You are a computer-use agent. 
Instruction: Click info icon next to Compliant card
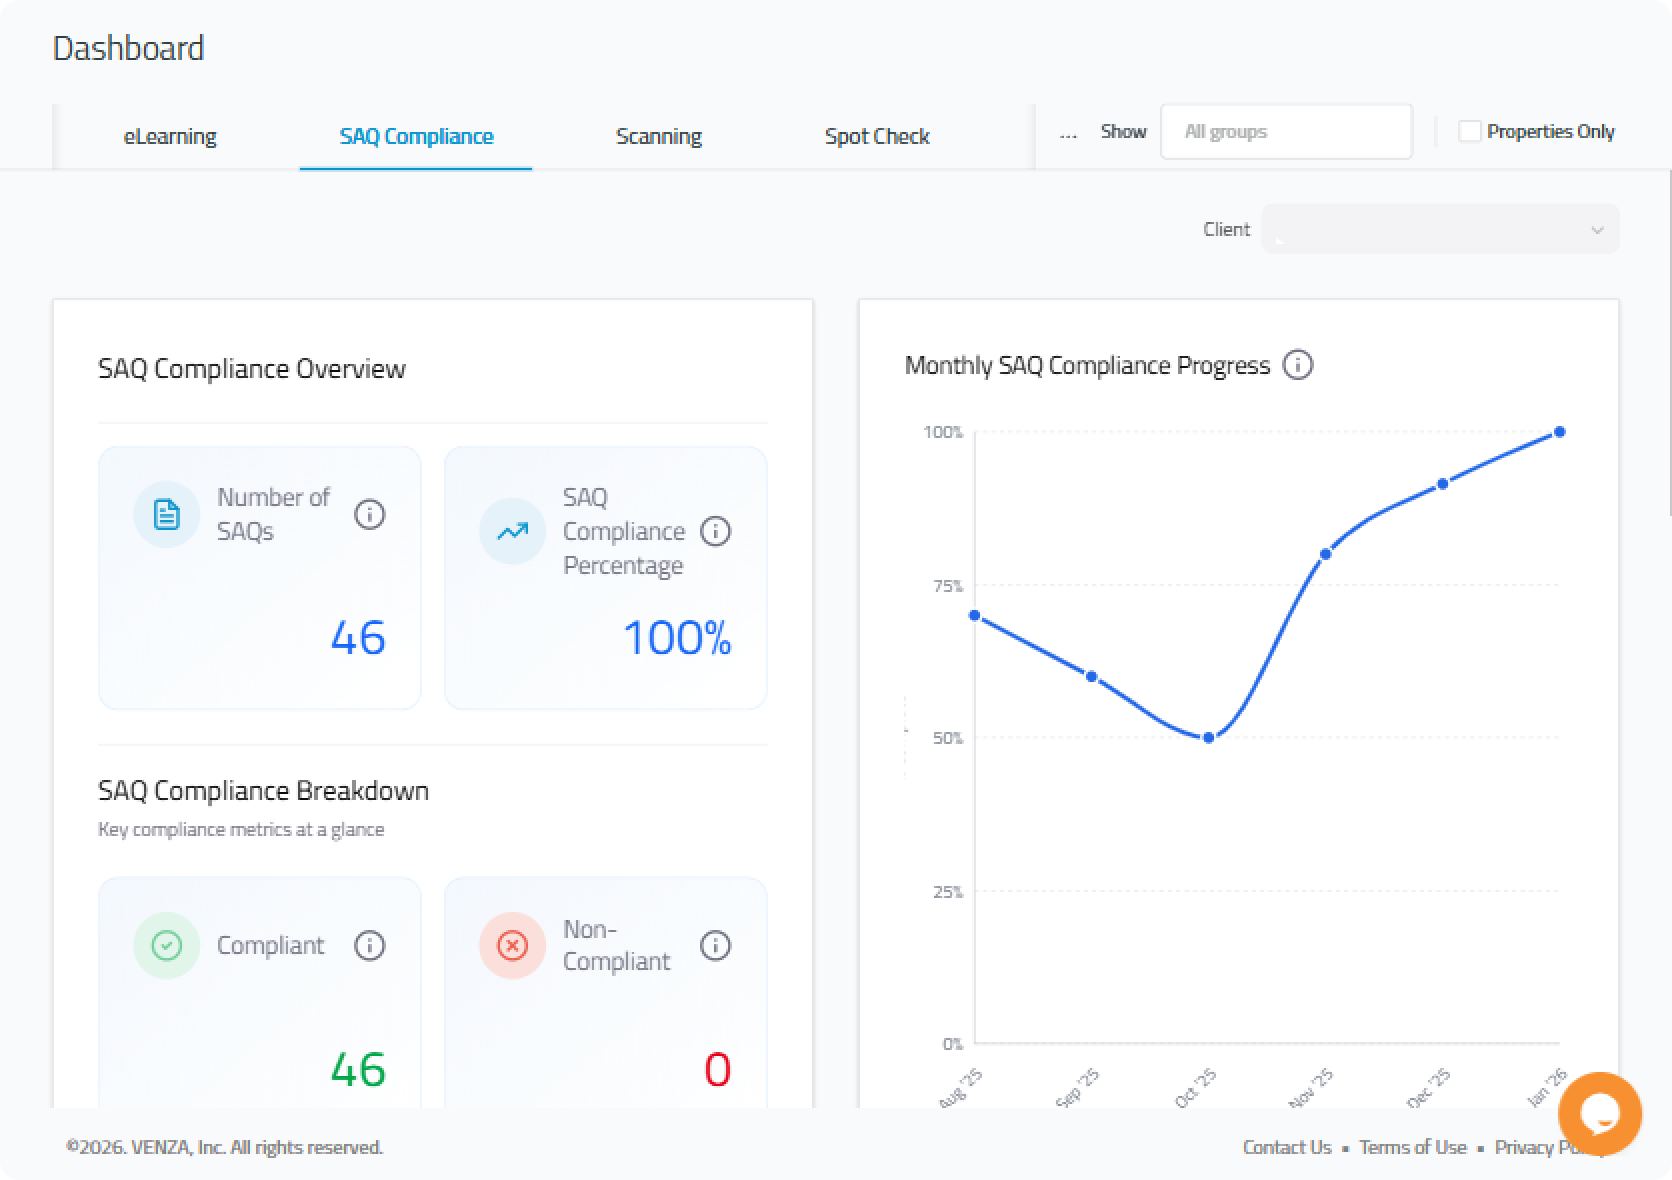[x=369, y=946]
